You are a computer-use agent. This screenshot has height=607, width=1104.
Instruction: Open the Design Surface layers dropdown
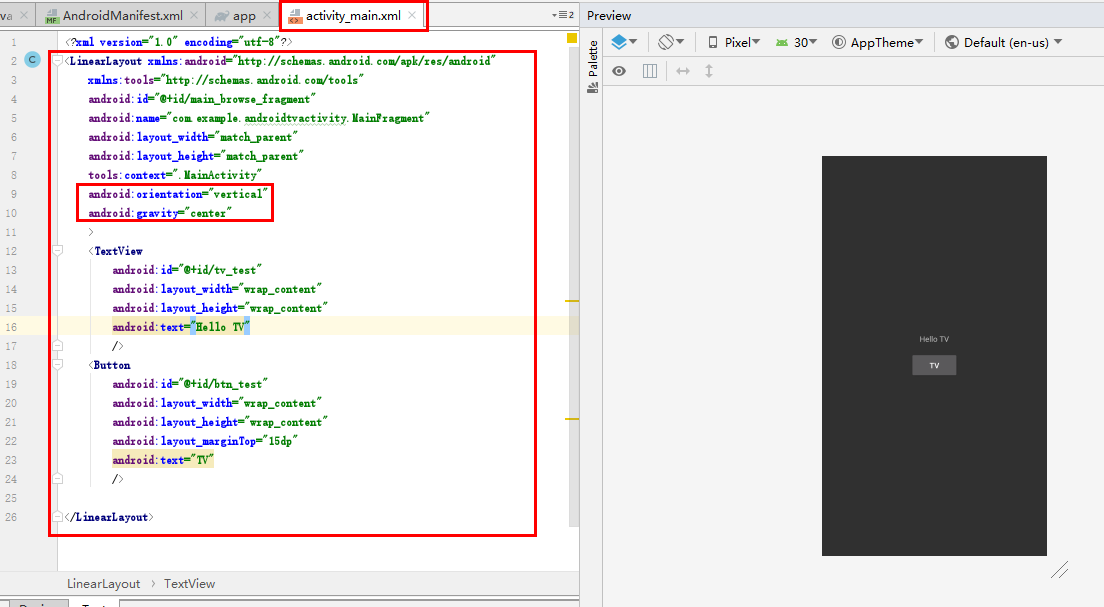tap(624, 42)
